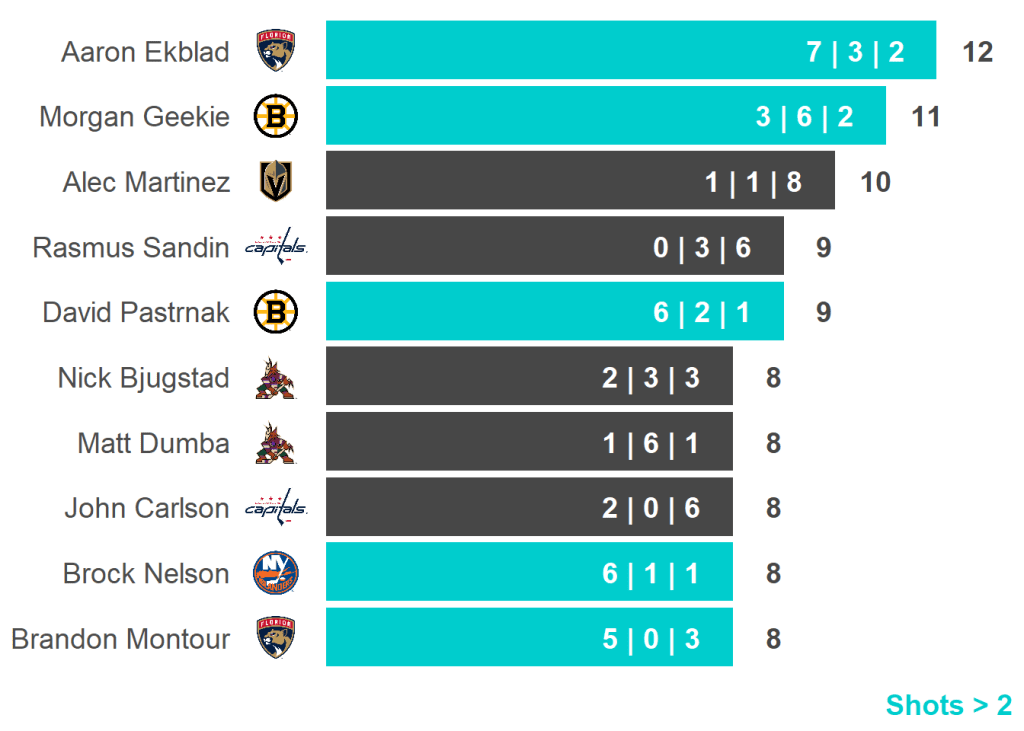Select the Golden Knights logo by Alec Martinez
Screen dimensions: 1024x731
click(276, 182)
